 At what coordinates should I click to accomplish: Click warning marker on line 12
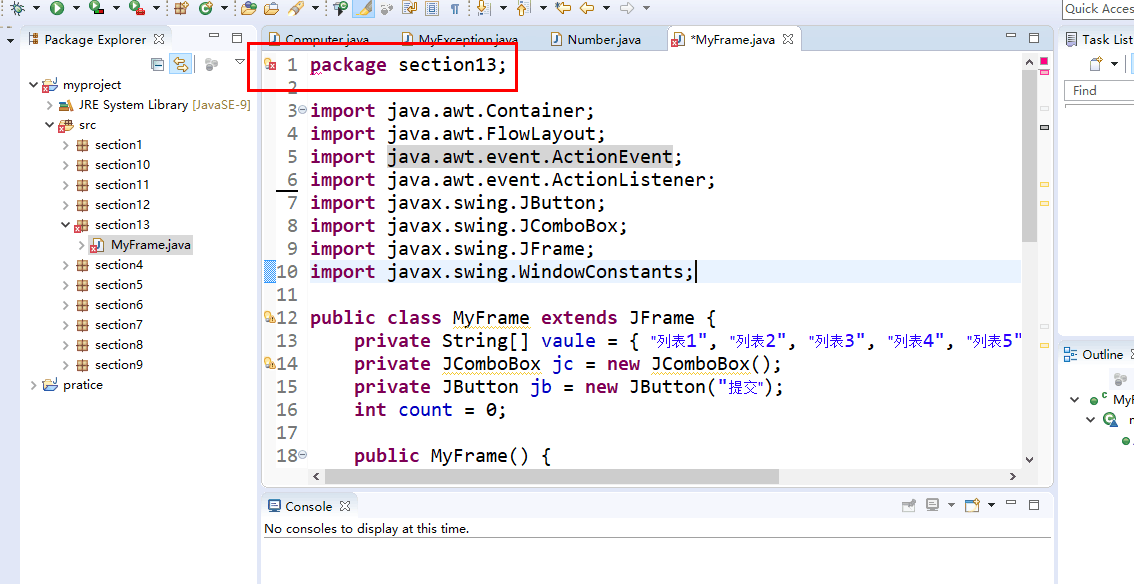click(x=270, y=317)
